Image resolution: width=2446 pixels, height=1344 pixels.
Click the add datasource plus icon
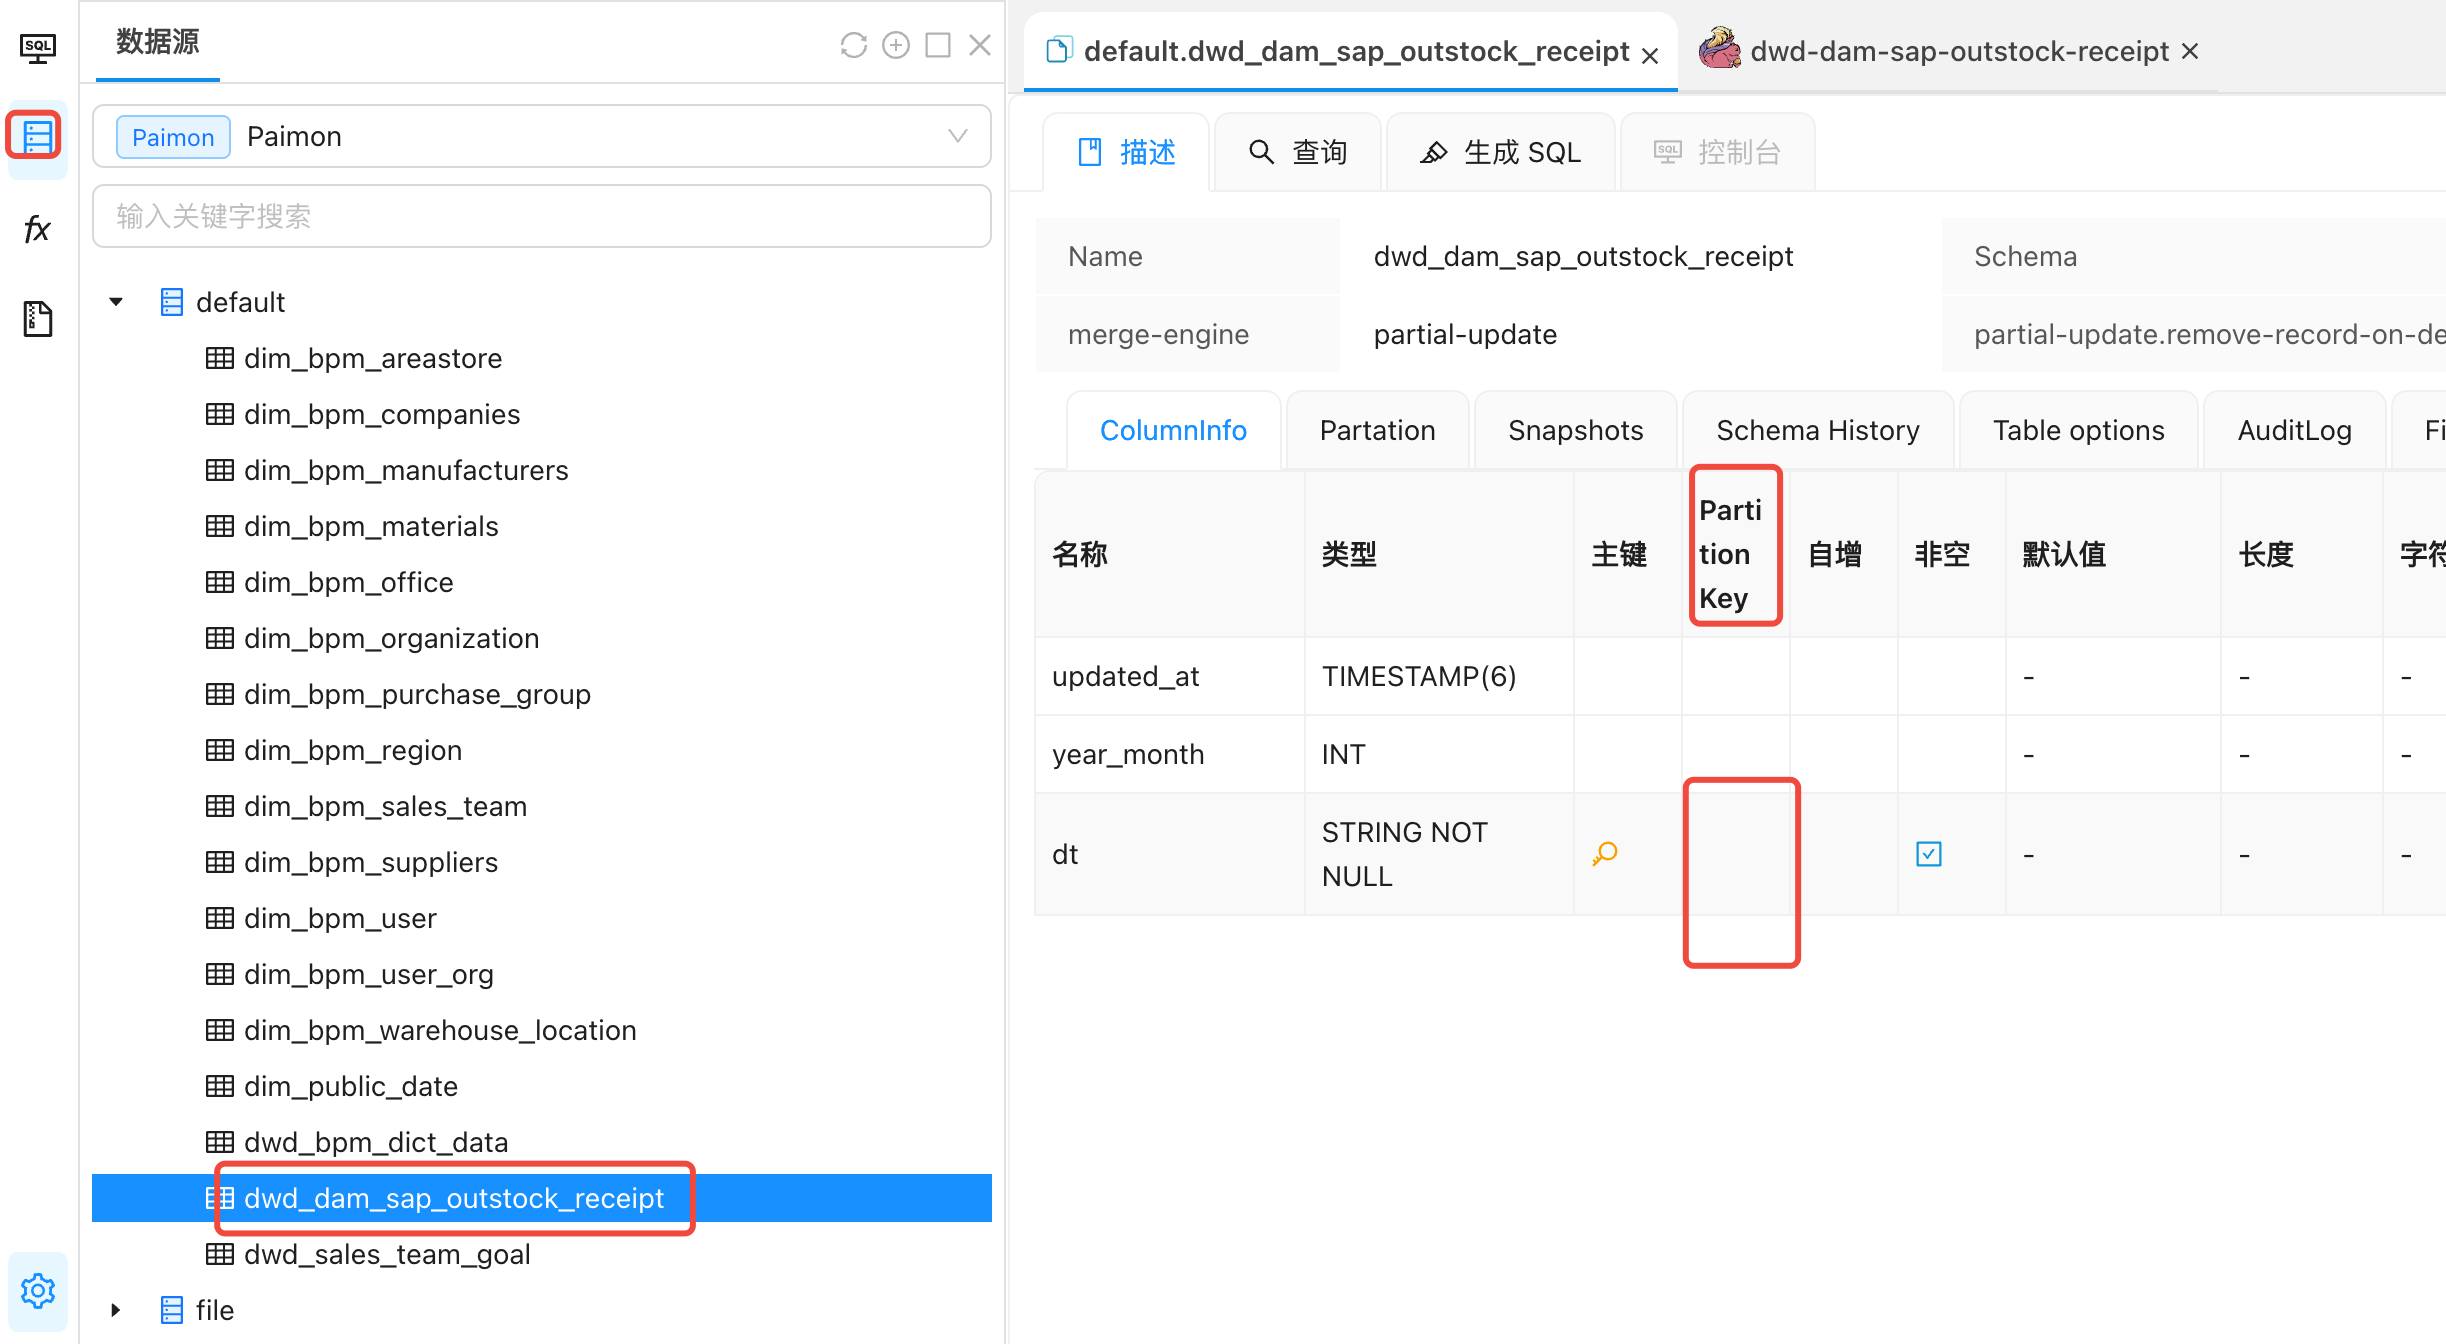coord(896,45)
